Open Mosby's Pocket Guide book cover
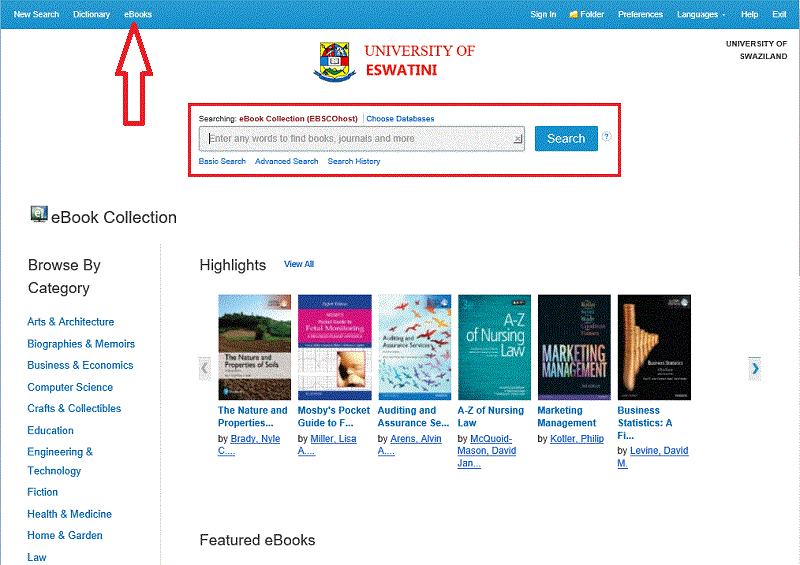This screenshot has width=800, height=565. pyautogui.click(x=335, y=347)
